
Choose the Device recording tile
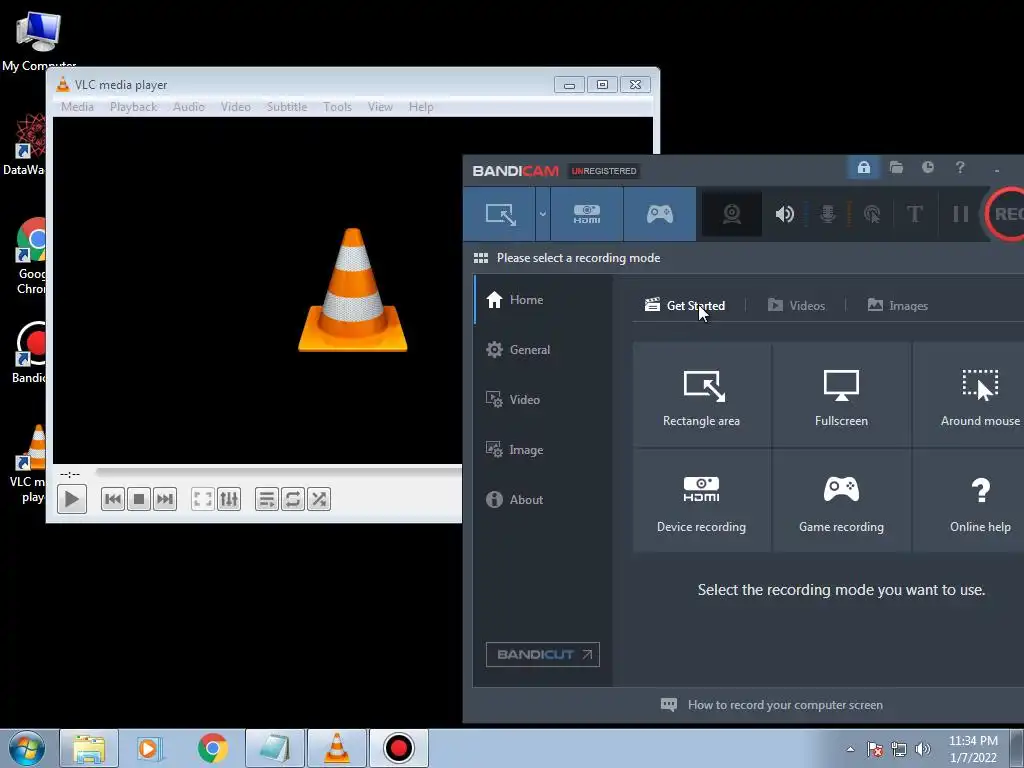[701, 501]
